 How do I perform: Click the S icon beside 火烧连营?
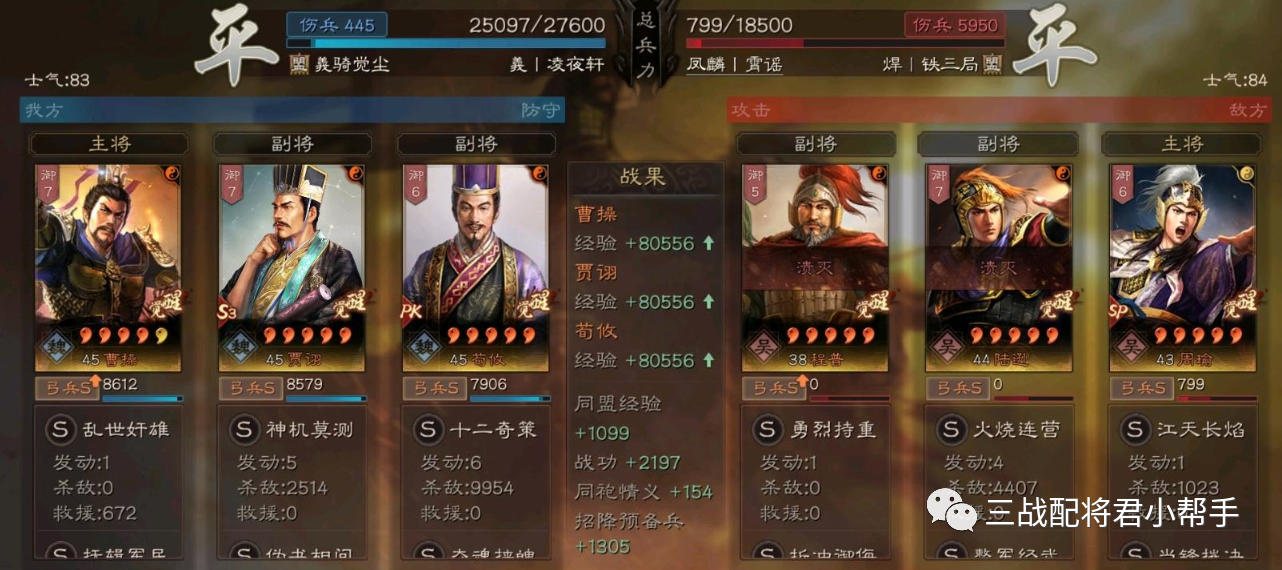click(952, 430)
